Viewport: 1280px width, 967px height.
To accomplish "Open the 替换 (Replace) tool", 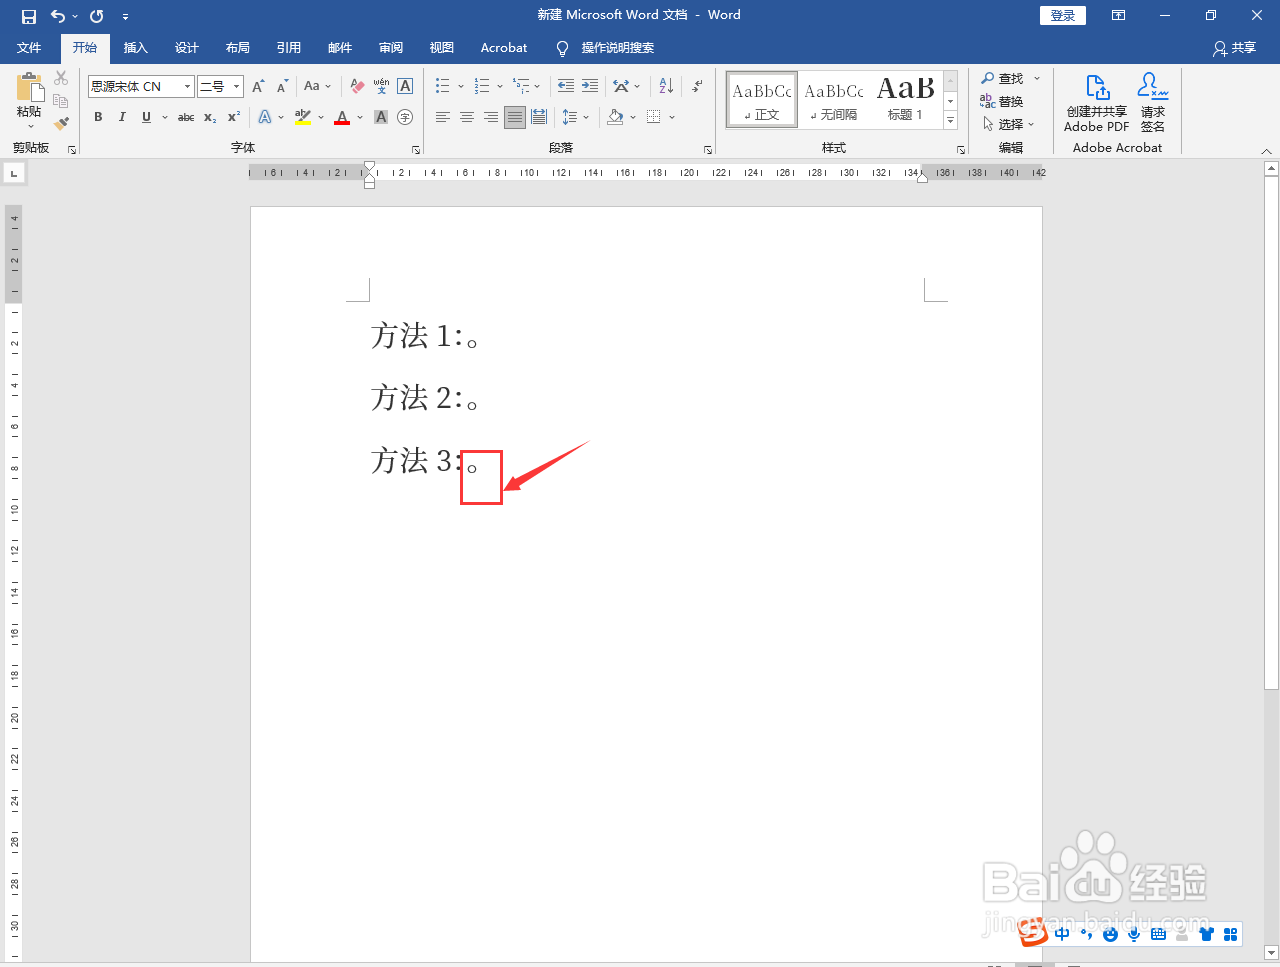I will [x=1008, y=100].
